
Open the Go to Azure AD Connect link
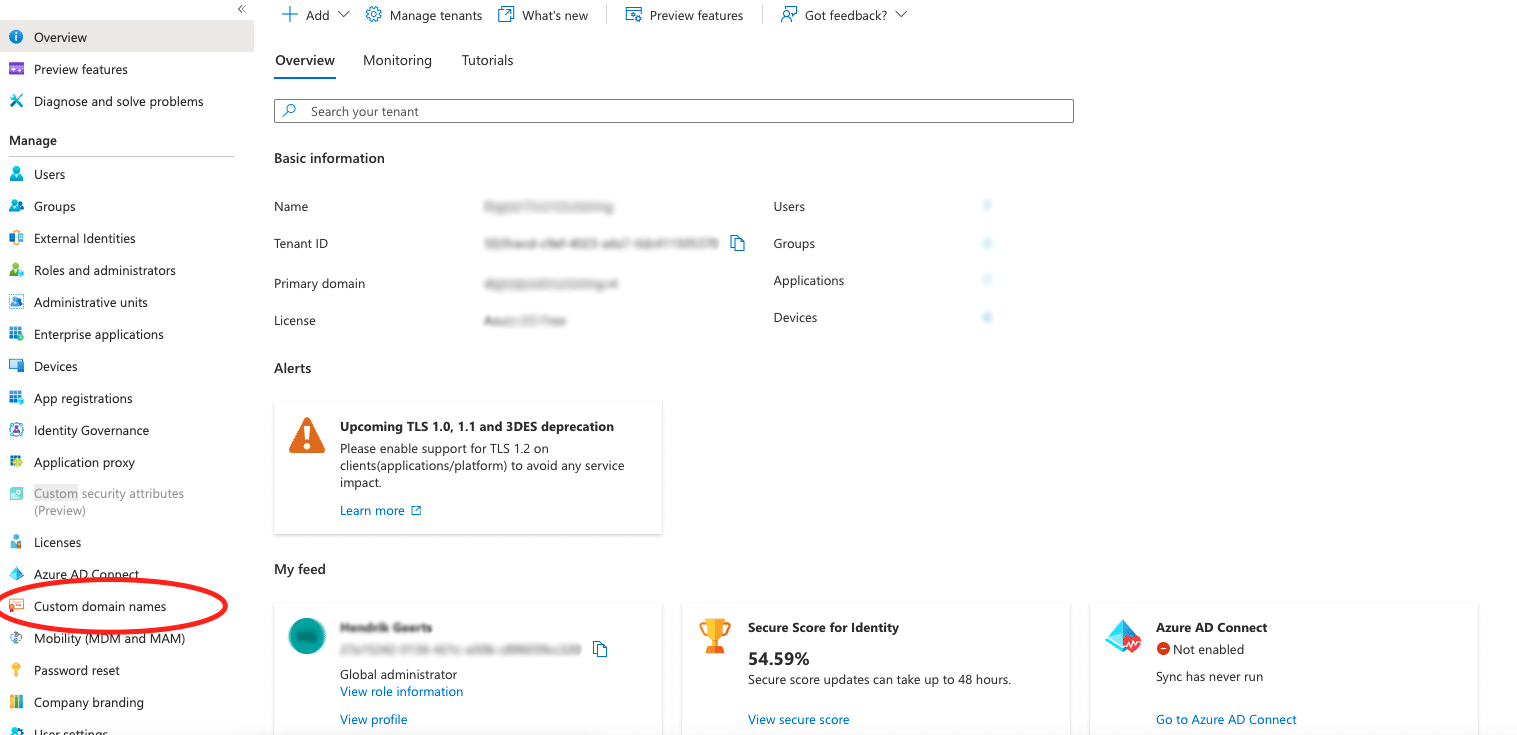tap(1226, 719)
